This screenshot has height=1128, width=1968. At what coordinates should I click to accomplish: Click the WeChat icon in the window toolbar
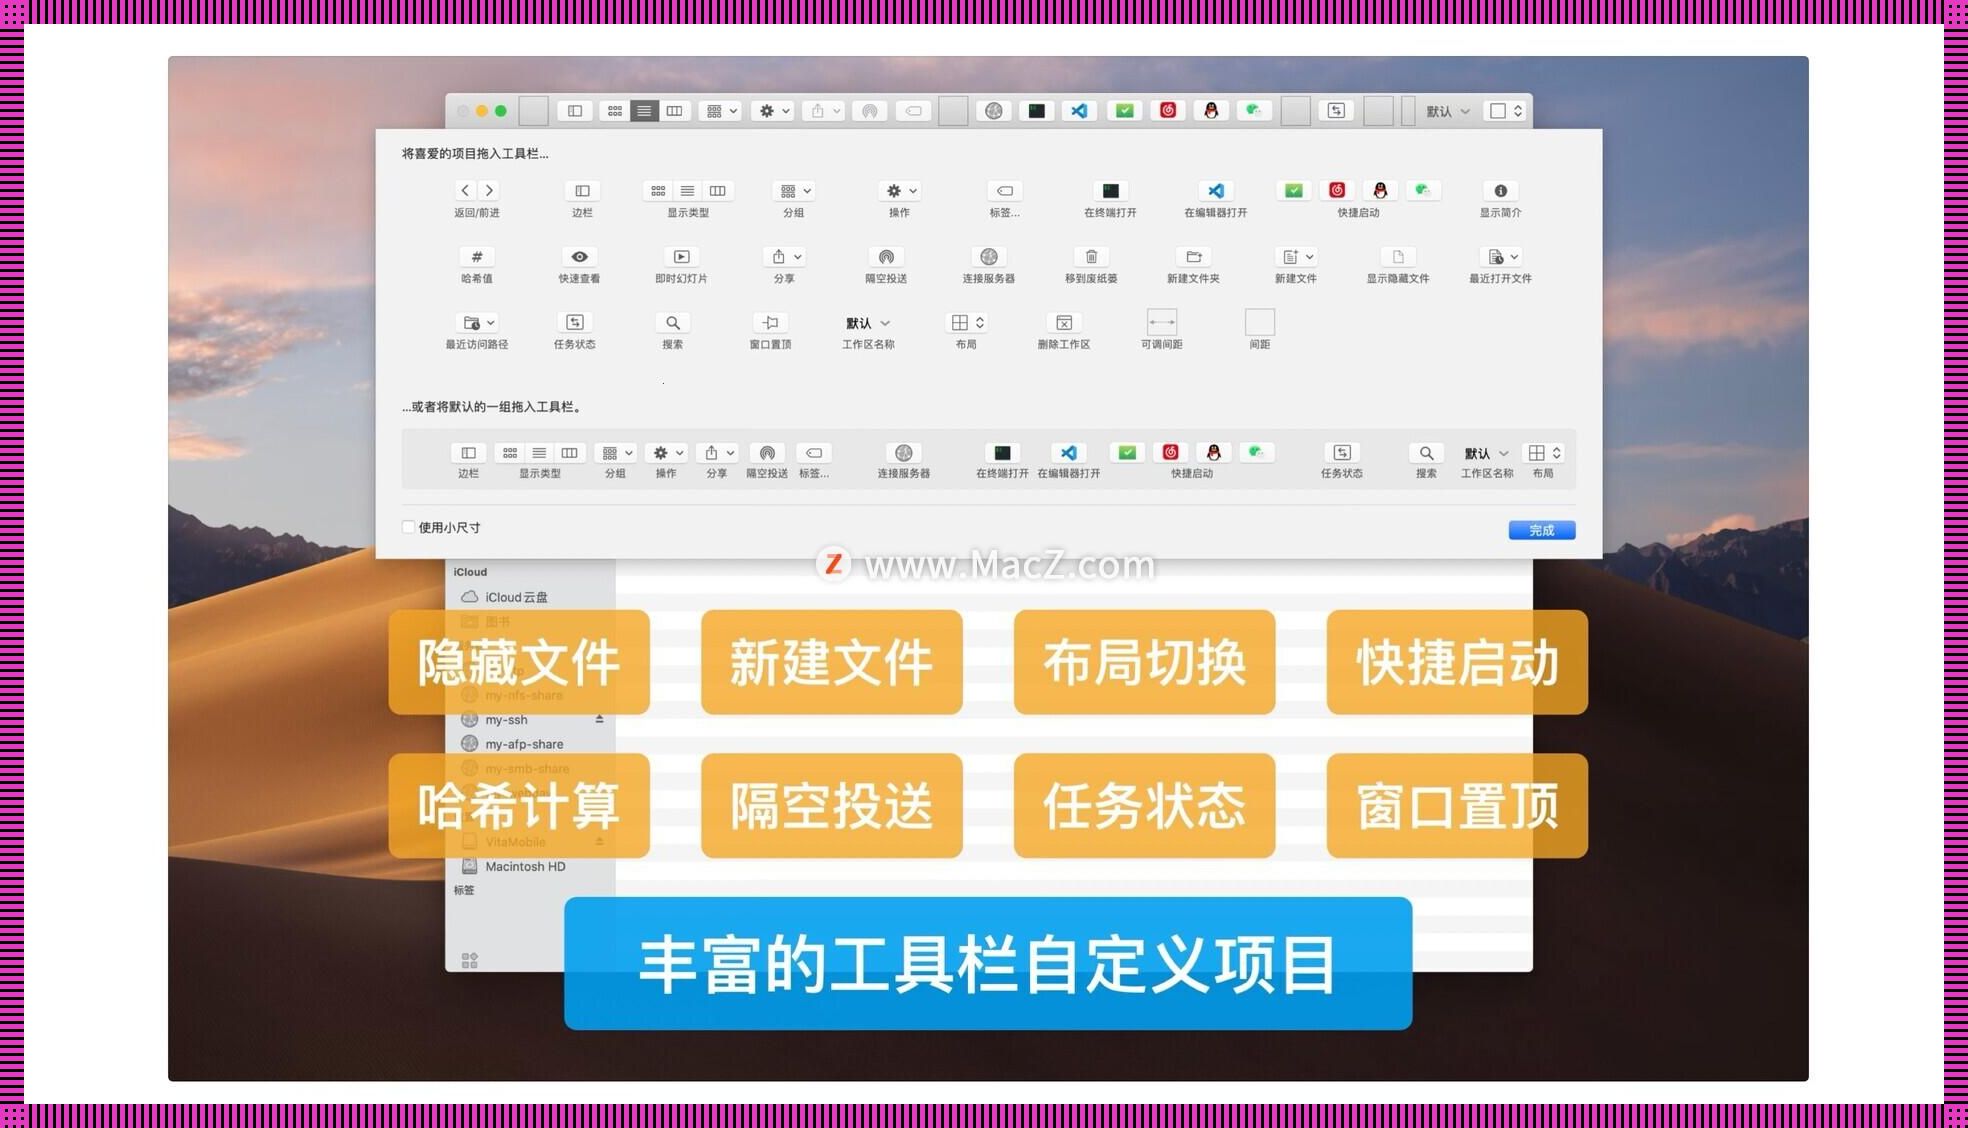[1254, 110]
